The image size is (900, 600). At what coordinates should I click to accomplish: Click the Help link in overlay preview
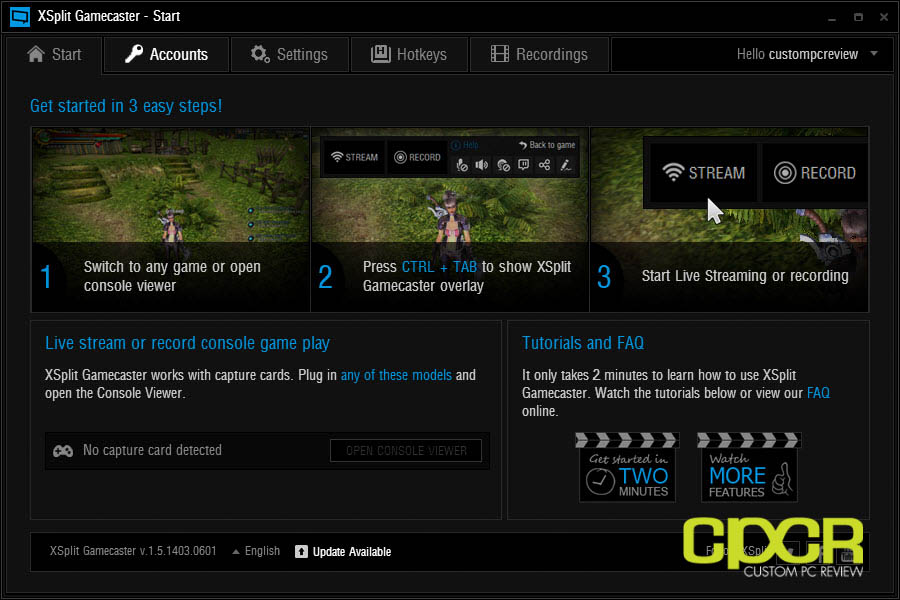tap(465, 145)
